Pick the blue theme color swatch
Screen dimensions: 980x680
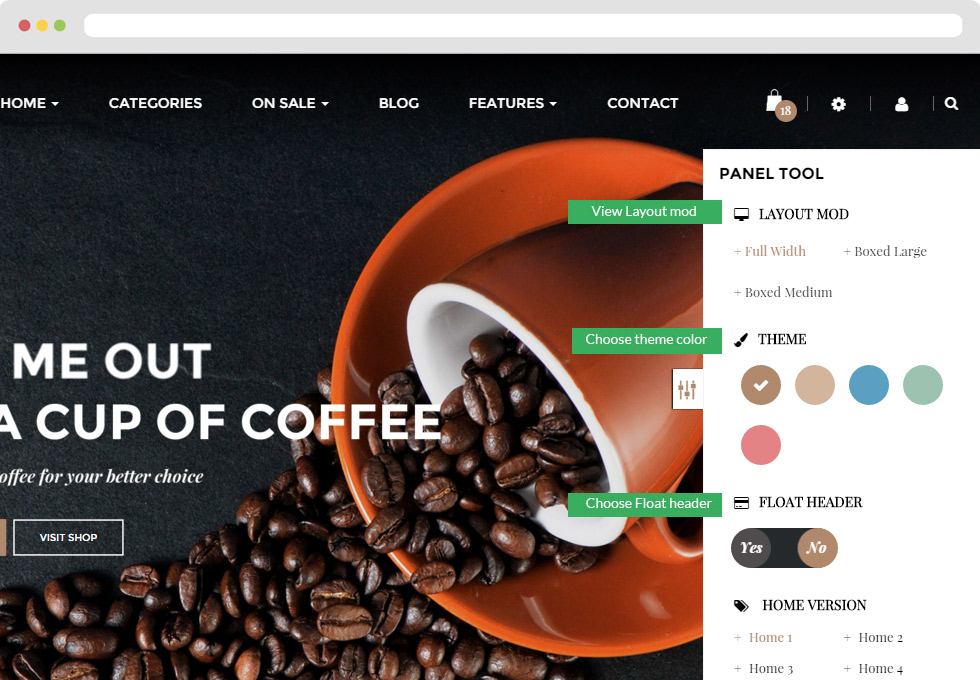869,385
